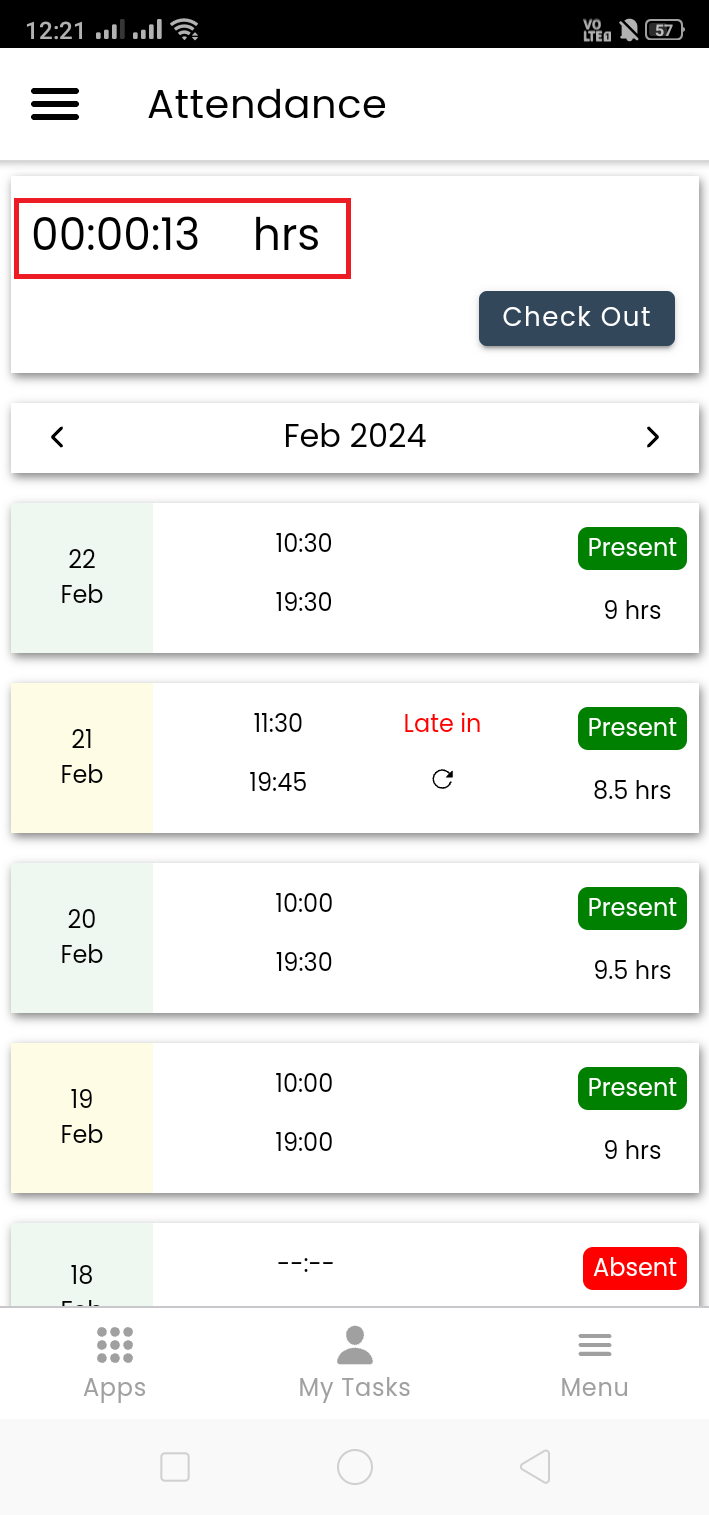Tap the 00:00:13 hrs timer display

182,237
